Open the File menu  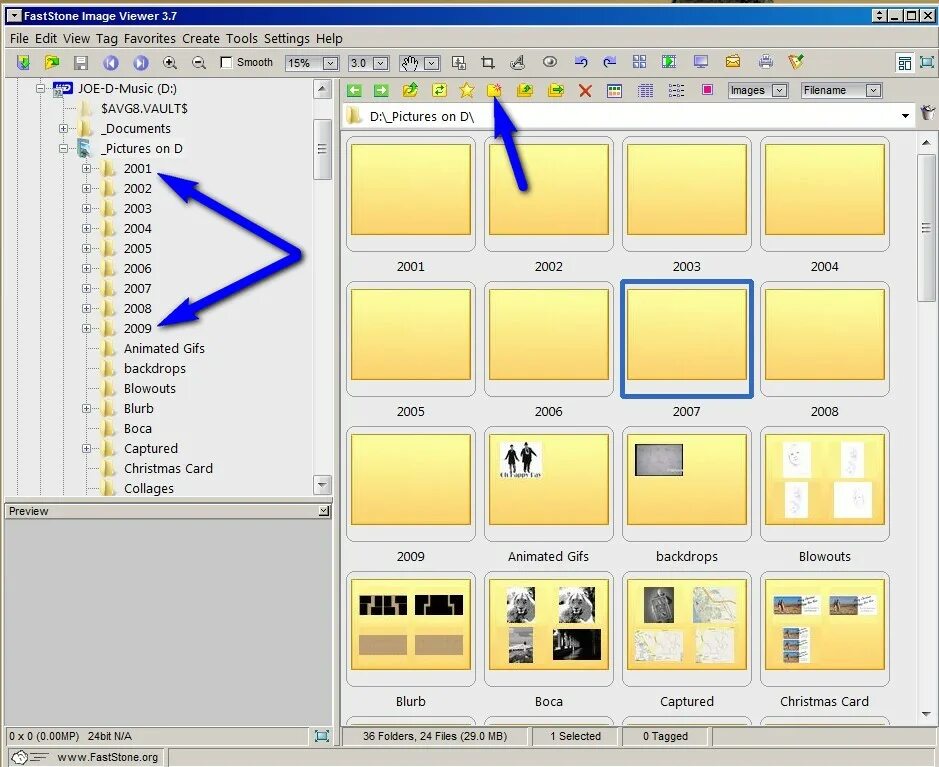(x=19, y=38)
